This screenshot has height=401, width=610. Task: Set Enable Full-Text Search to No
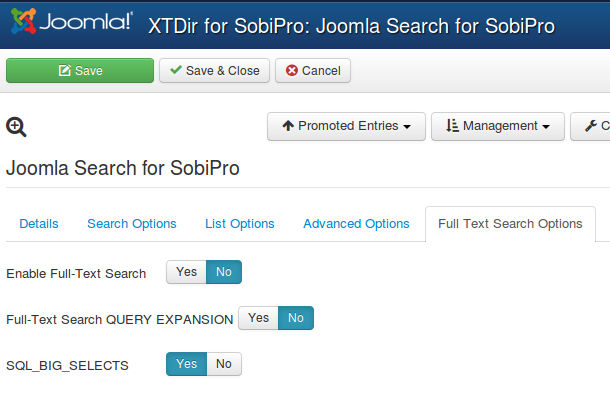tap(224, 272)
